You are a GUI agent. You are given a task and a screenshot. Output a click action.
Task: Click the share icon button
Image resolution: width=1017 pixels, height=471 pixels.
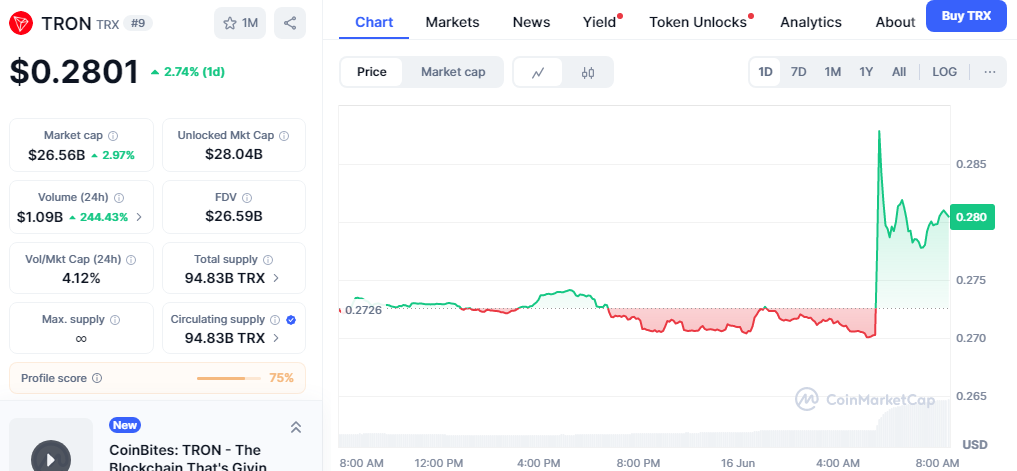click(290, 23)
